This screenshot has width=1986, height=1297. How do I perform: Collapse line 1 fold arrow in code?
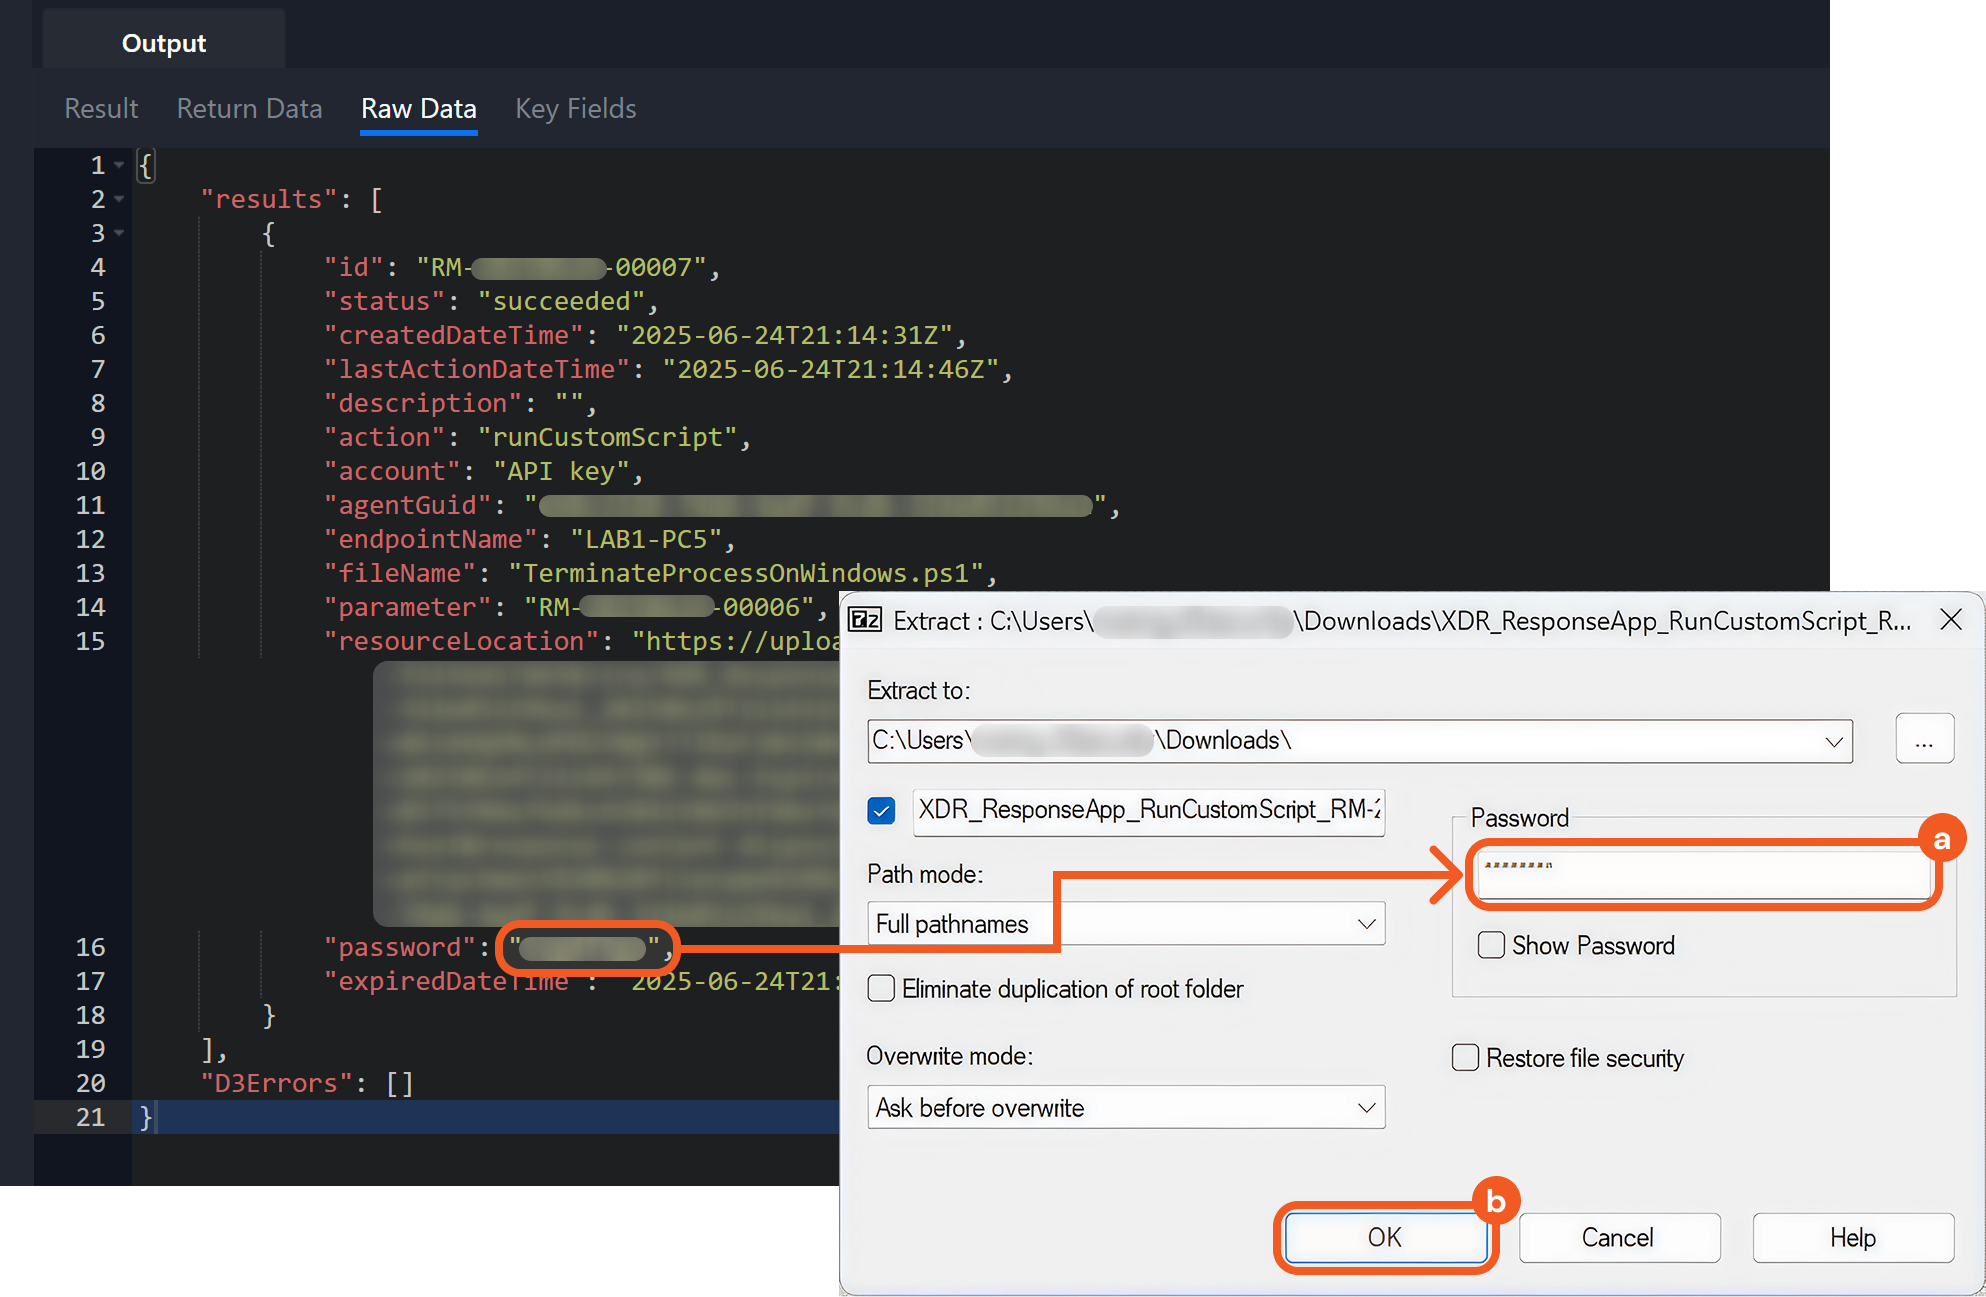119,165
